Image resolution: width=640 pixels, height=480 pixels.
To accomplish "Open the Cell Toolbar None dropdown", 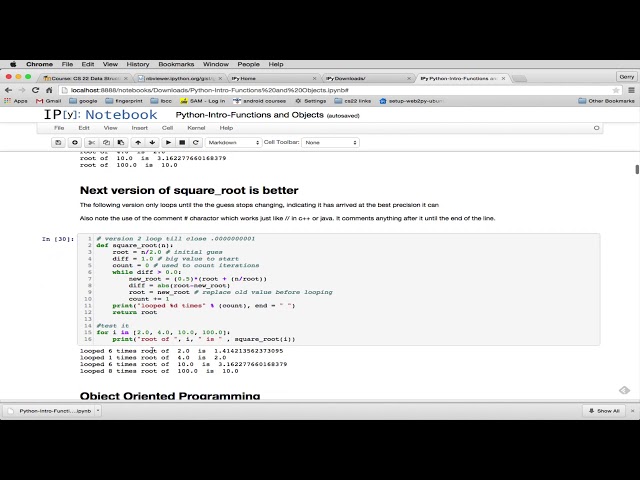I will coord(331,142).
